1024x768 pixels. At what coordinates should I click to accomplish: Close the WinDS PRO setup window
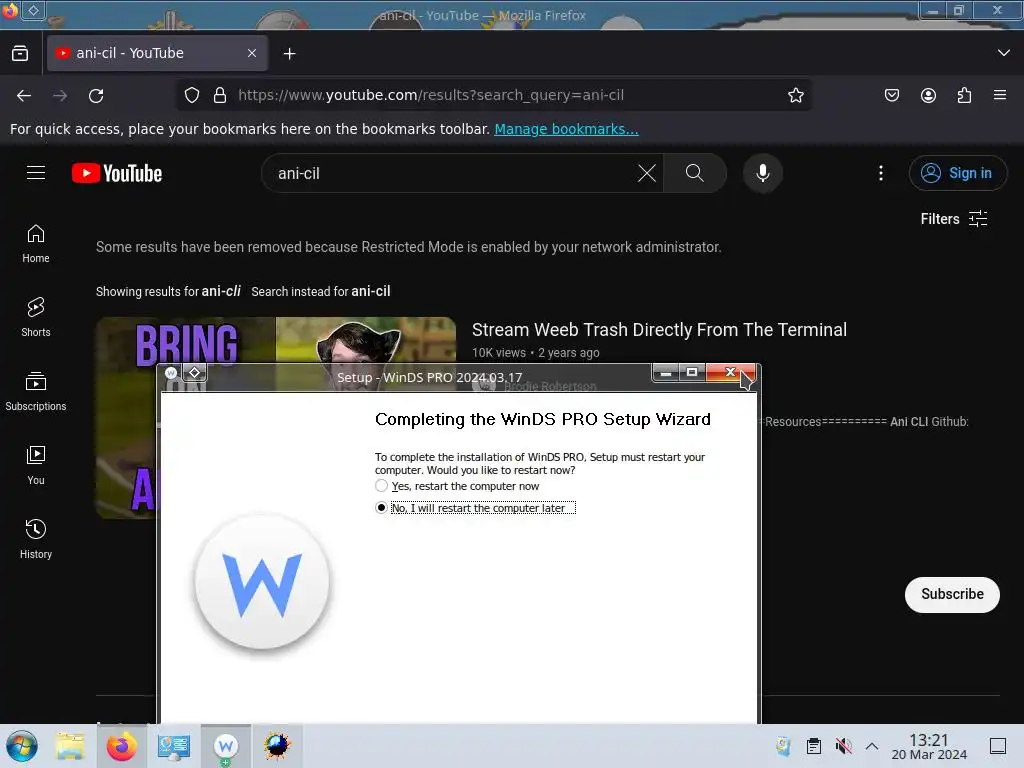731,372
